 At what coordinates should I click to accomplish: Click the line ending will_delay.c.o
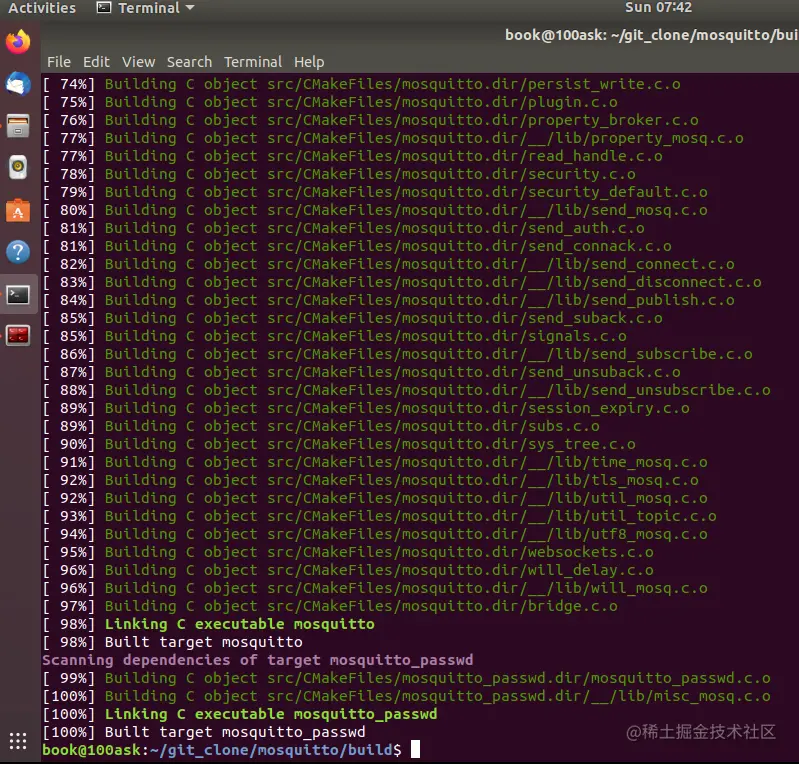pos(348,570)
